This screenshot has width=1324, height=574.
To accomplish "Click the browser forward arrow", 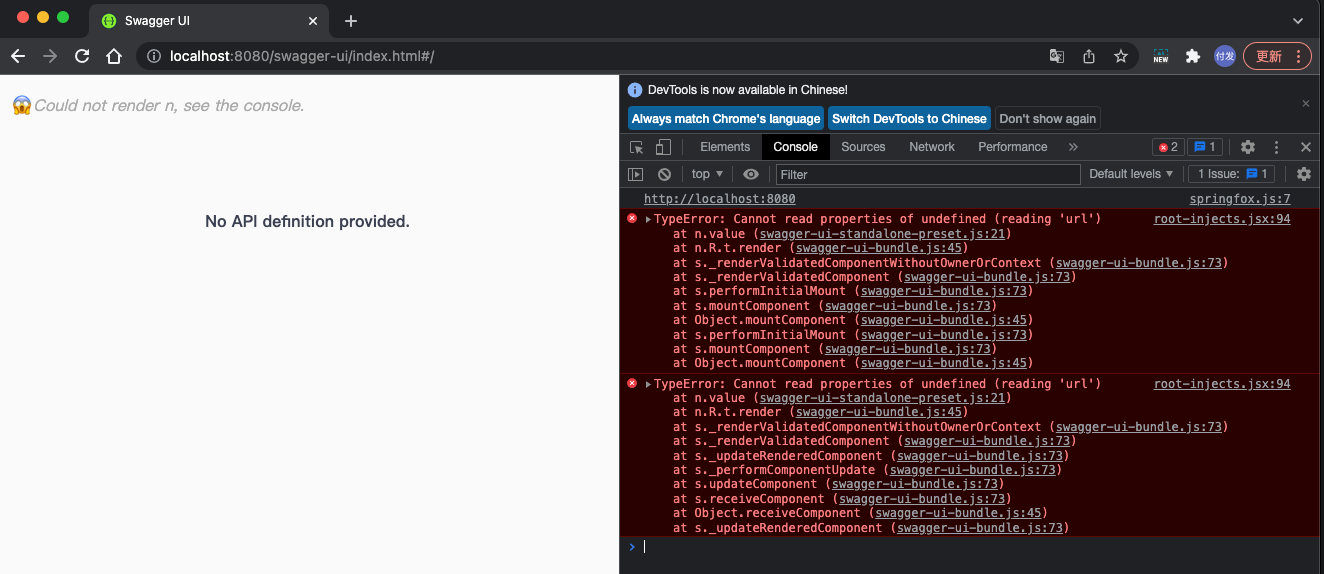I will (x=50, y=56).
